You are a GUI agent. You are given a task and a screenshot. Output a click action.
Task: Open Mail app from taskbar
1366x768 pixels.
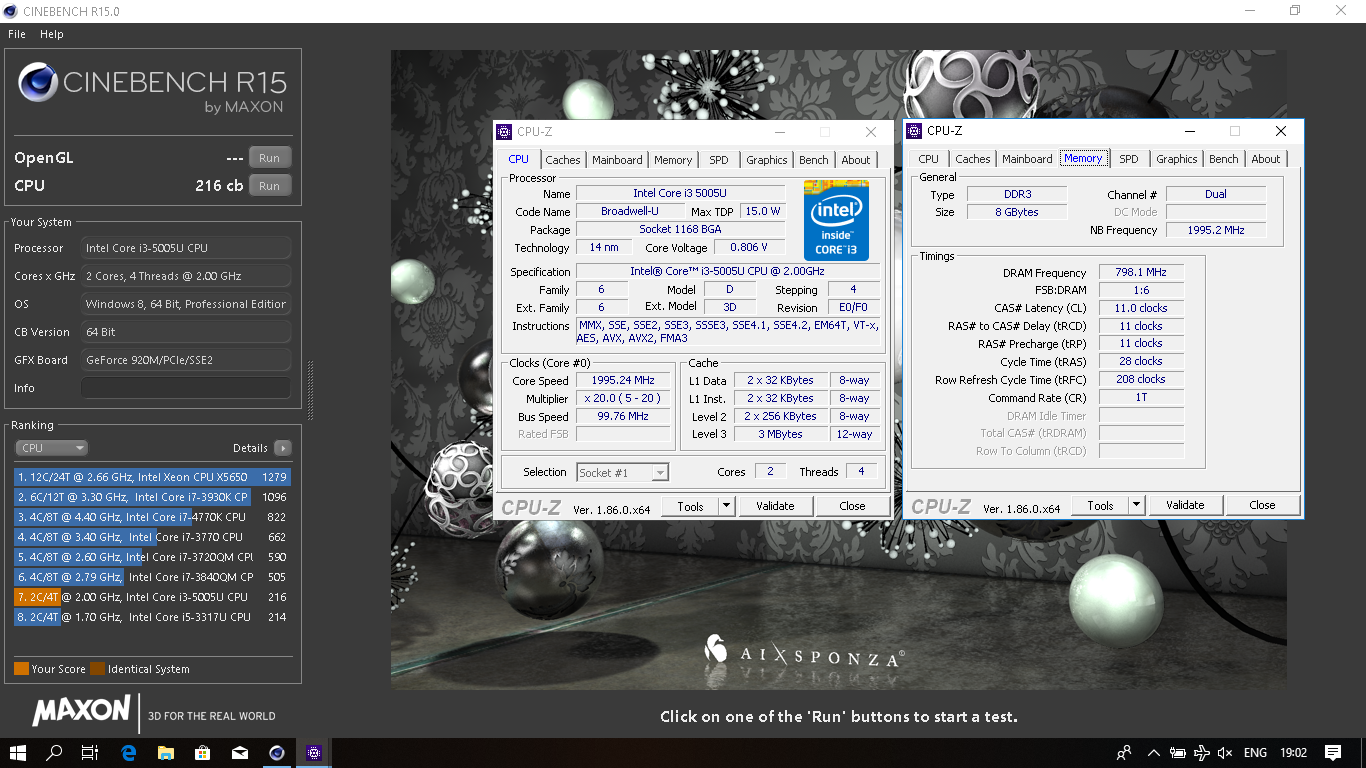point(239,753)
